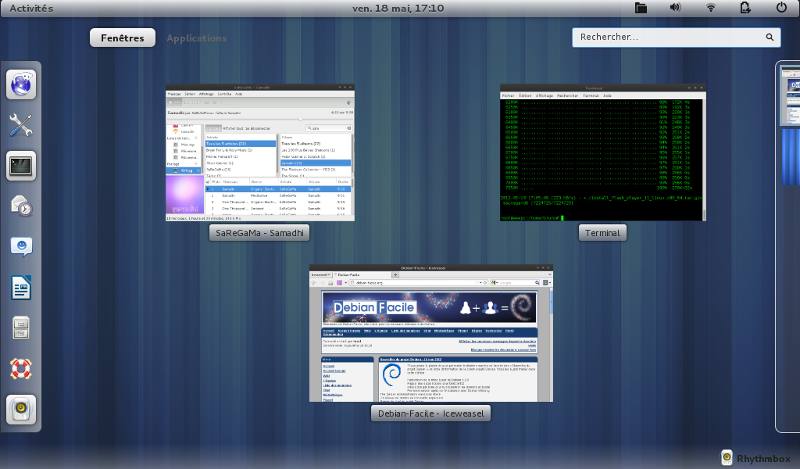Open the Wi-Fi network menu
Image resolution: width=800 pixels, height=469 pixels.
(x=711, y=8)
